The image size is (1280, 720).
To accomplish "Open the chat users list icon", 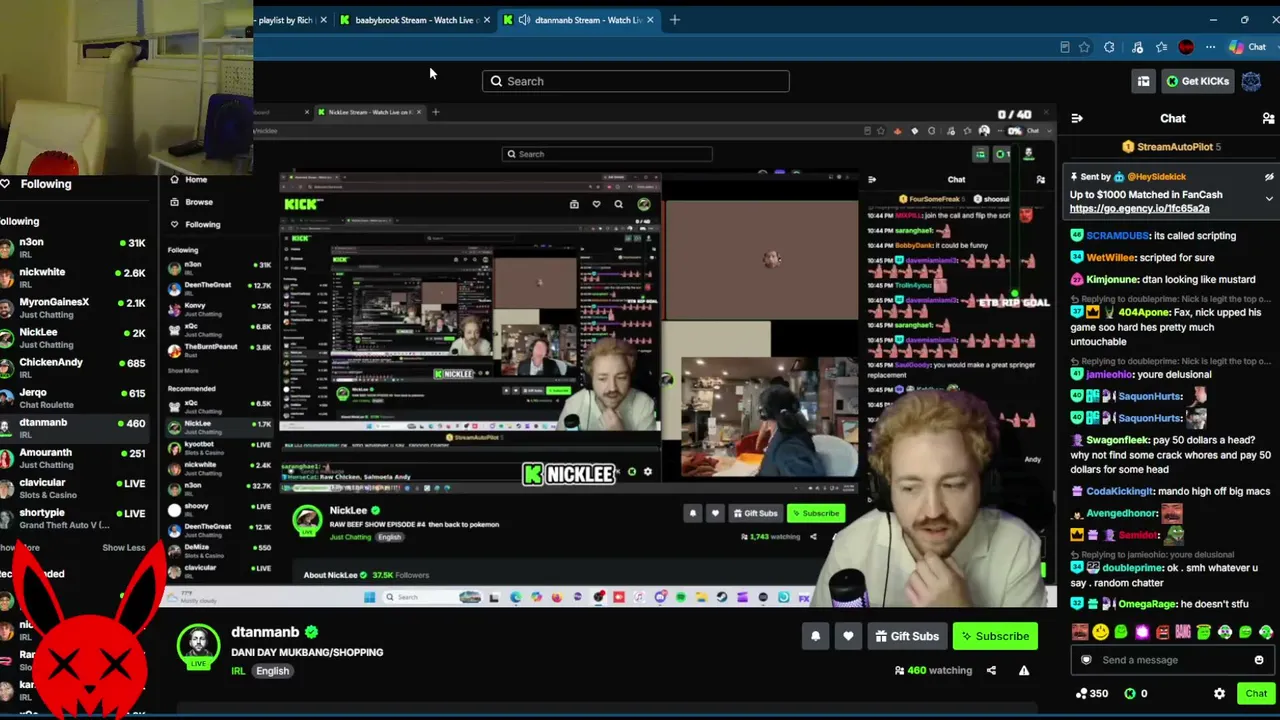I will point(1268,118).
